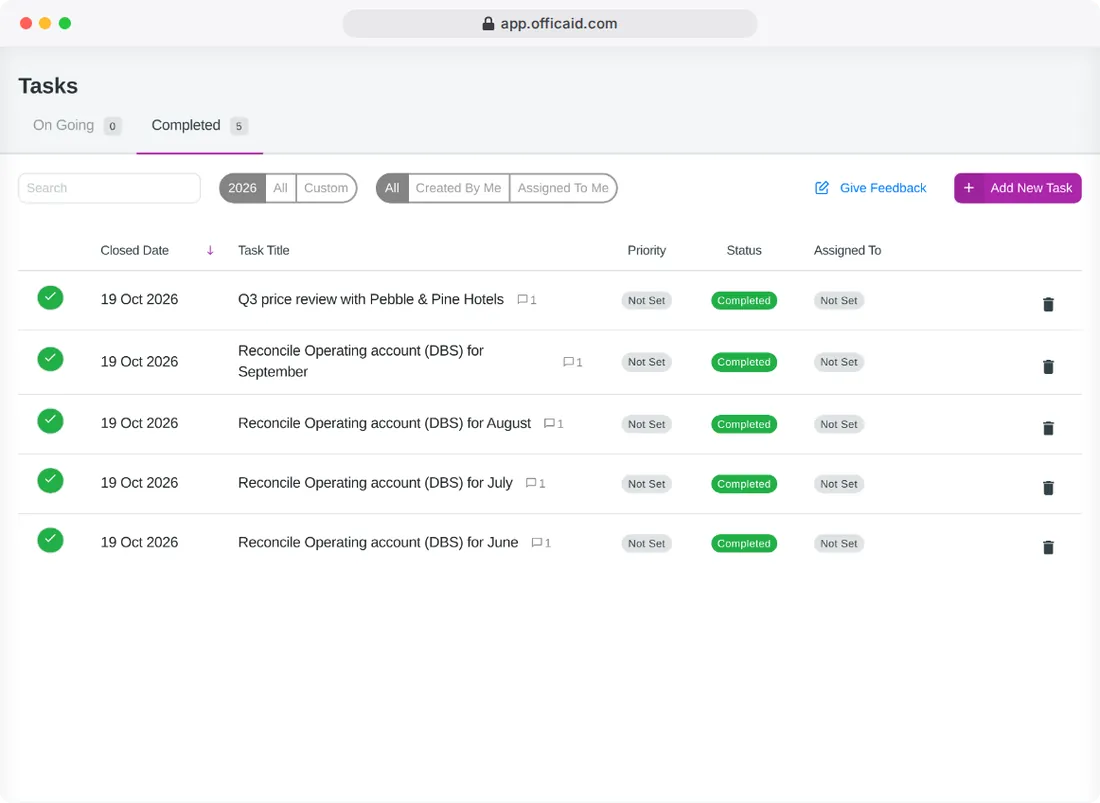Toggle completion check for the September reconcile task
This screenshot has width=1100, height=803.
pyautogui.click(x=51, y=359)
